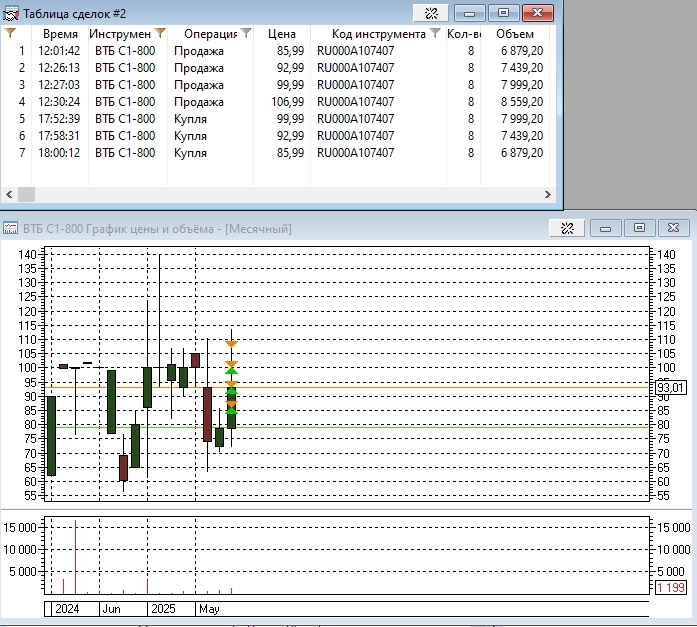Click the Объем column header
The height and width of the screenshot is (627, 697).
point(515,34)
